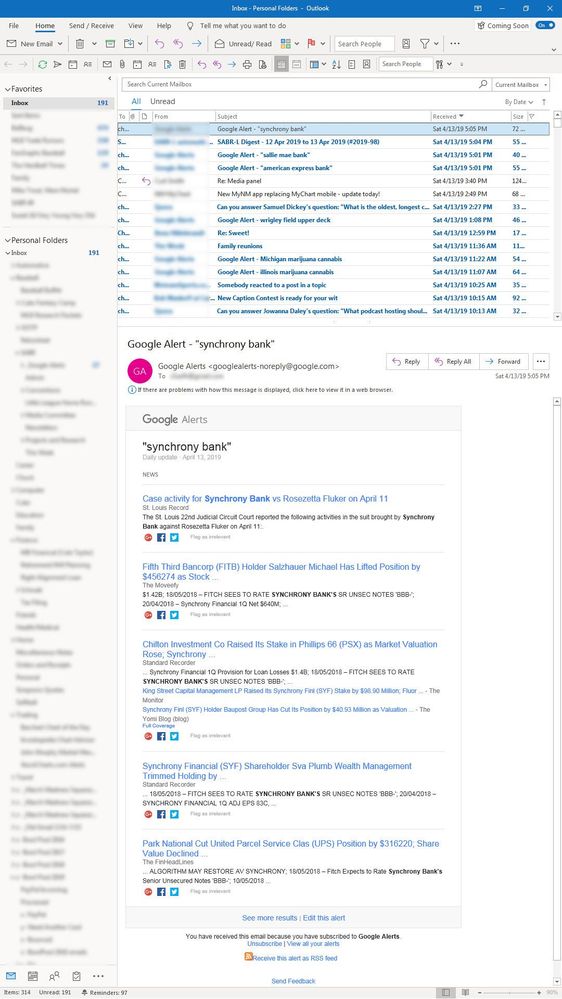The height and width of the screenshot is (999, 562).
Task: Click the Edit this alert link
Action: pyautogui.click(x=324, y=917)
